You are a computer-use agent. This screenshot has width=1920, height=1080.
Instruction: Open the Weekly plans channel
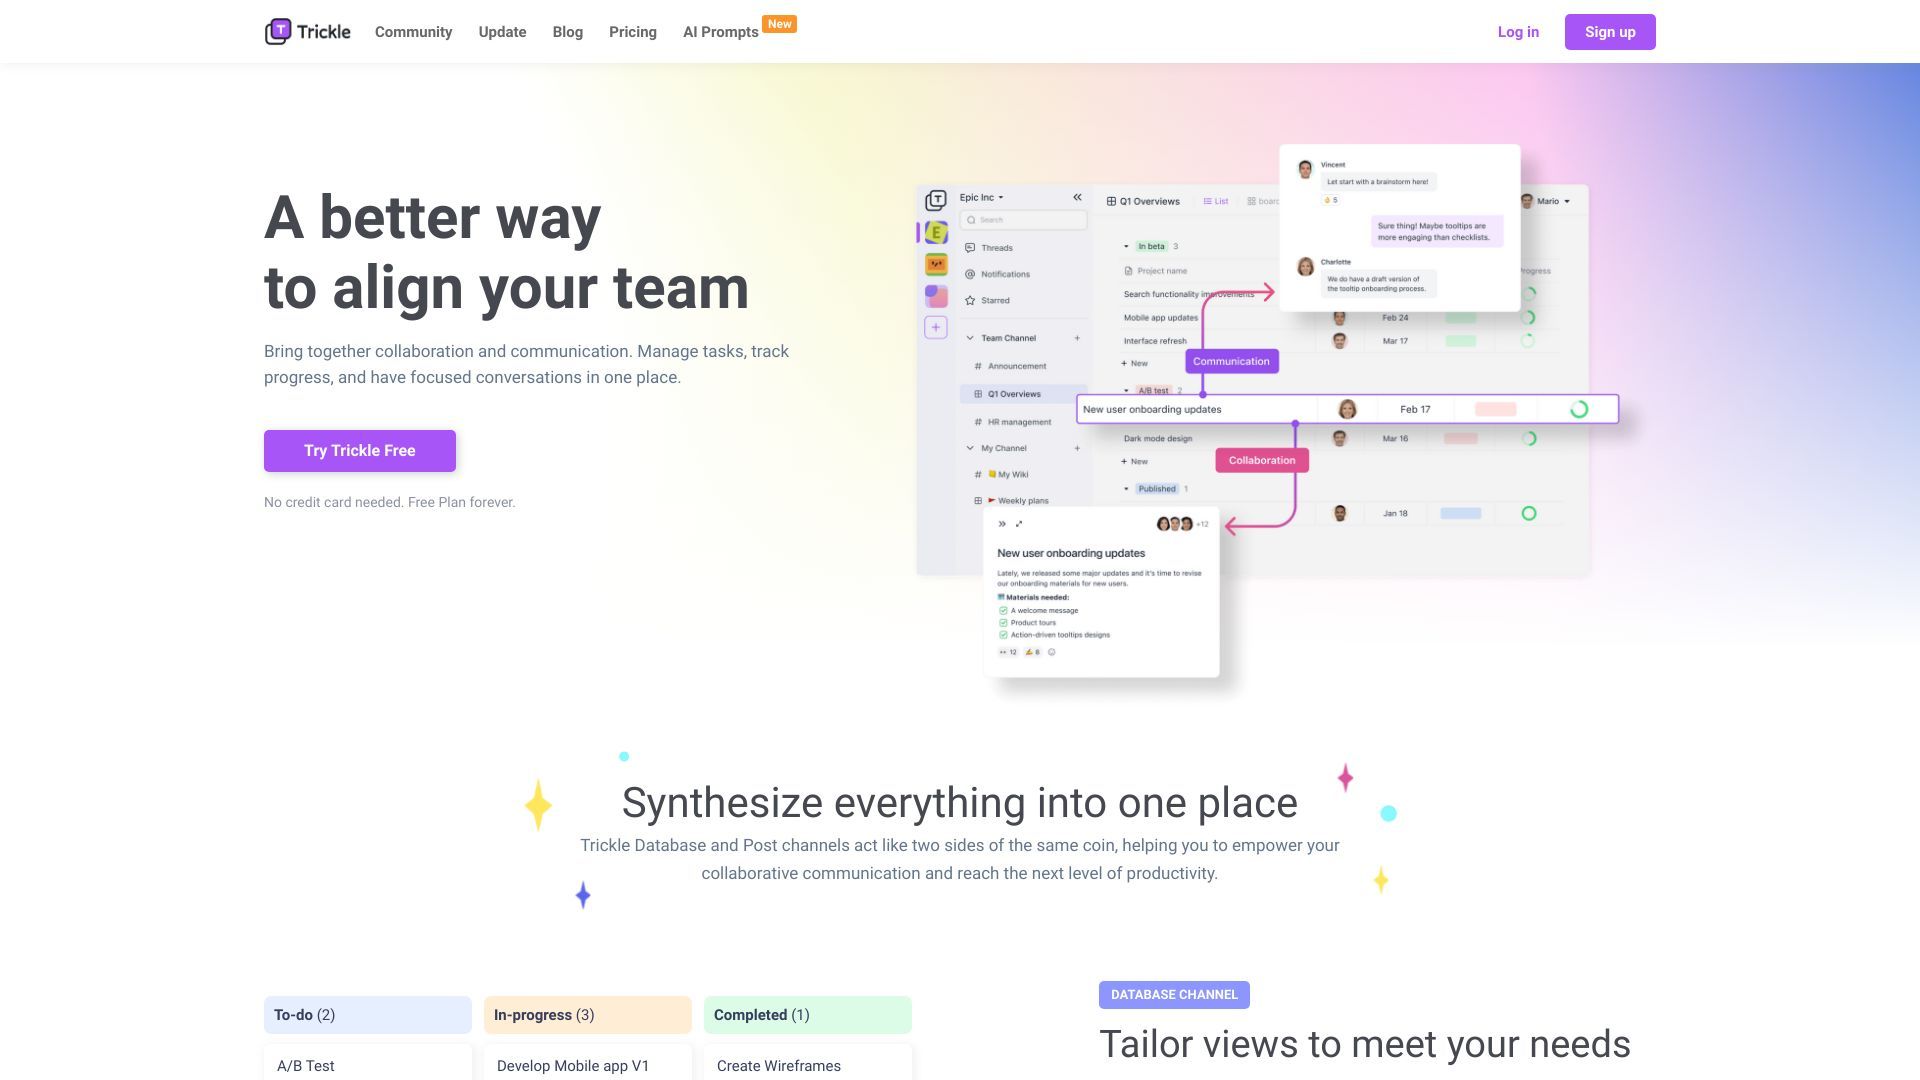click(1012, 501)
